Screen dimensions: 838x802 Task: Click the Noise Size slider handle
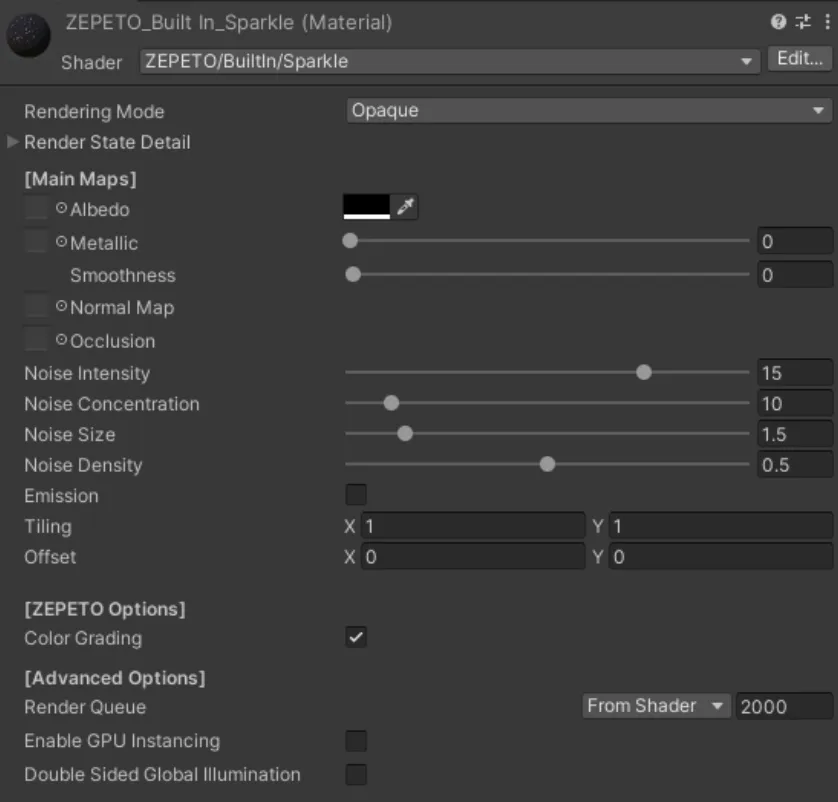click(405, 433)
